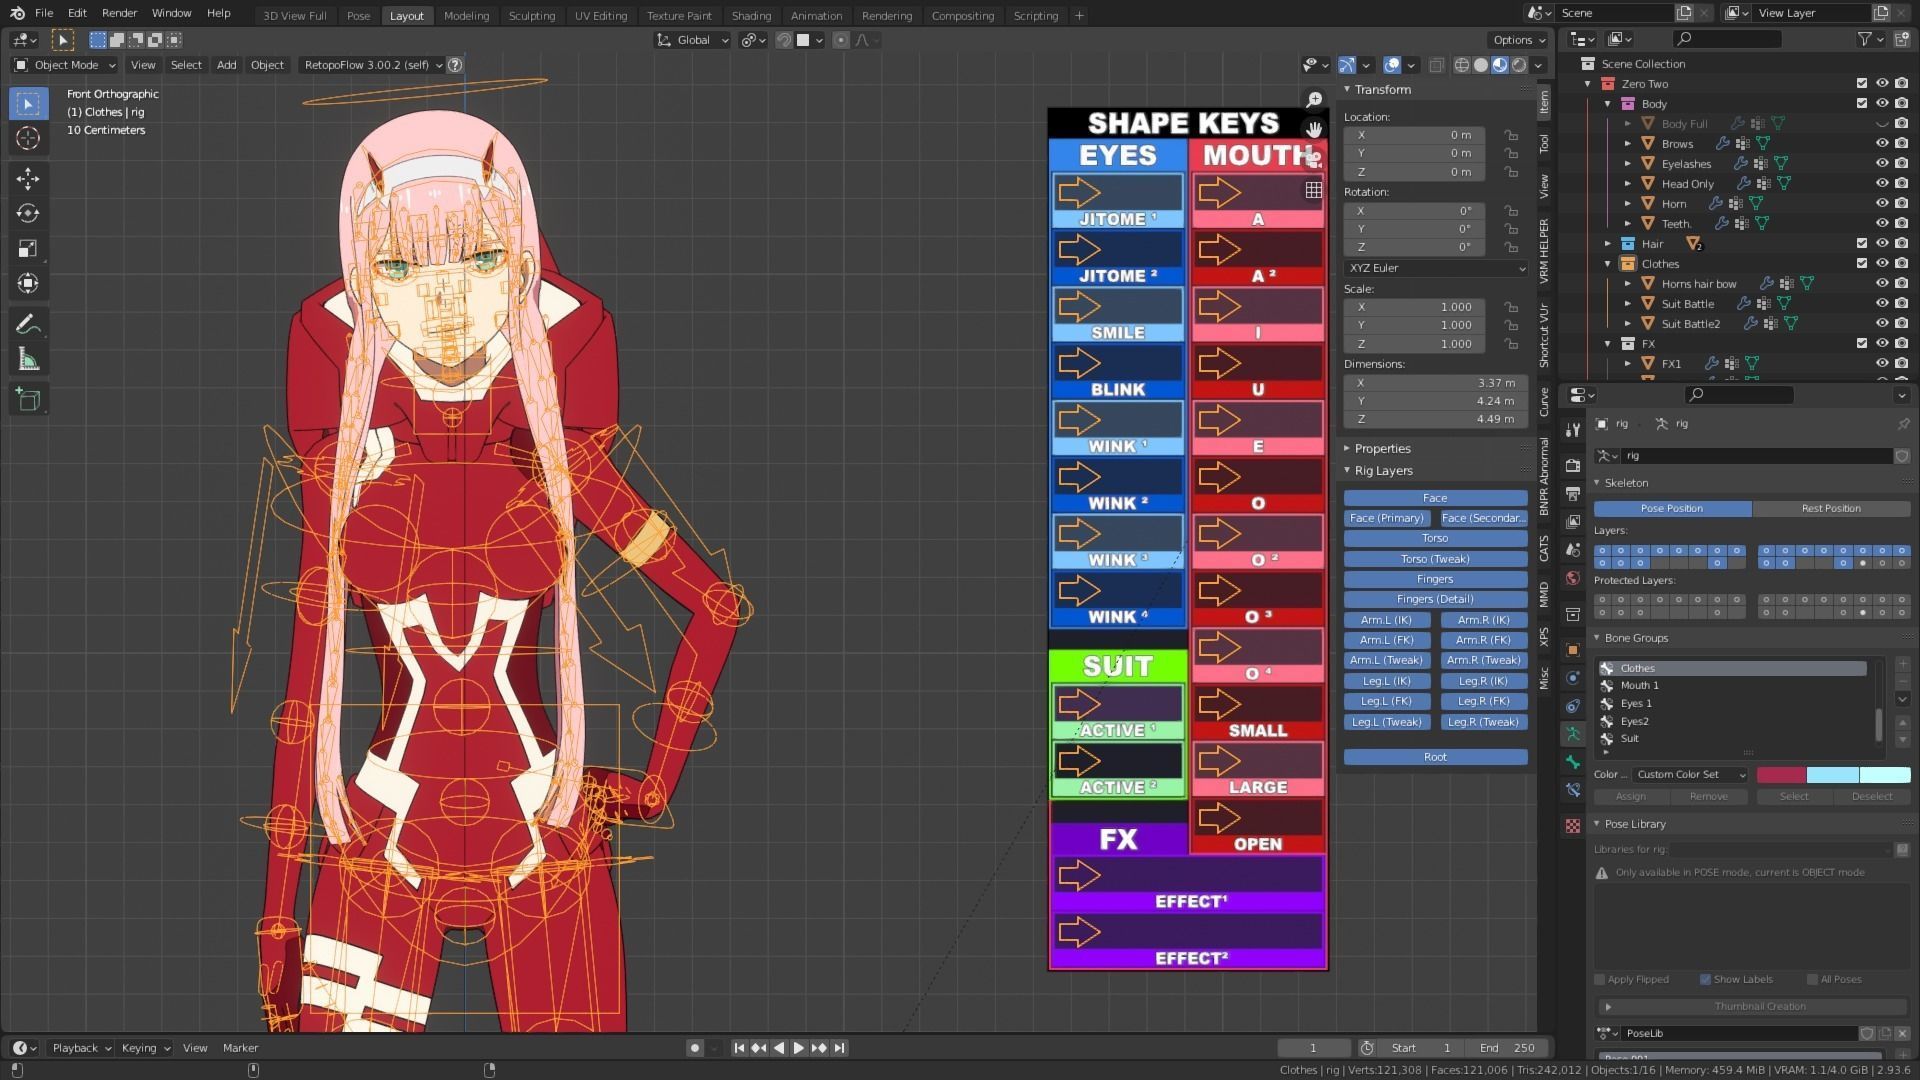Click the crimson bone color swatch
The height and width of the screenshot is (1080, 1920).
(x=1781, y=775)
